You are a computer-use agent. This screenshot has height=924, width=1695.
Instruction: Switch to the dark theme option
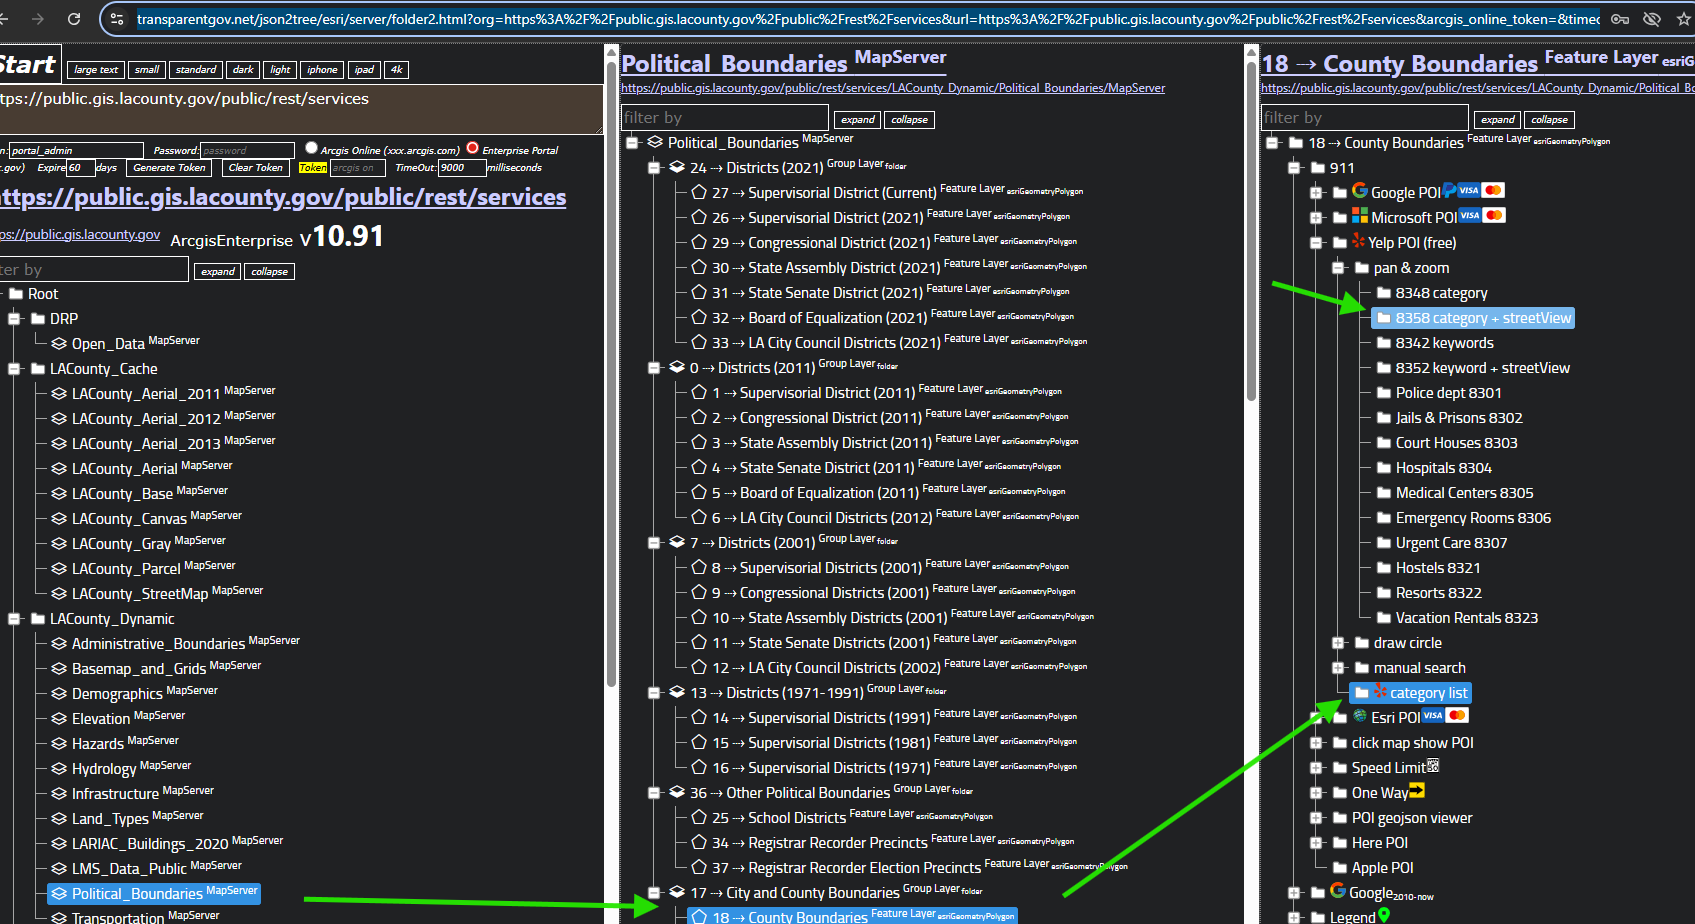click(243, 70)
